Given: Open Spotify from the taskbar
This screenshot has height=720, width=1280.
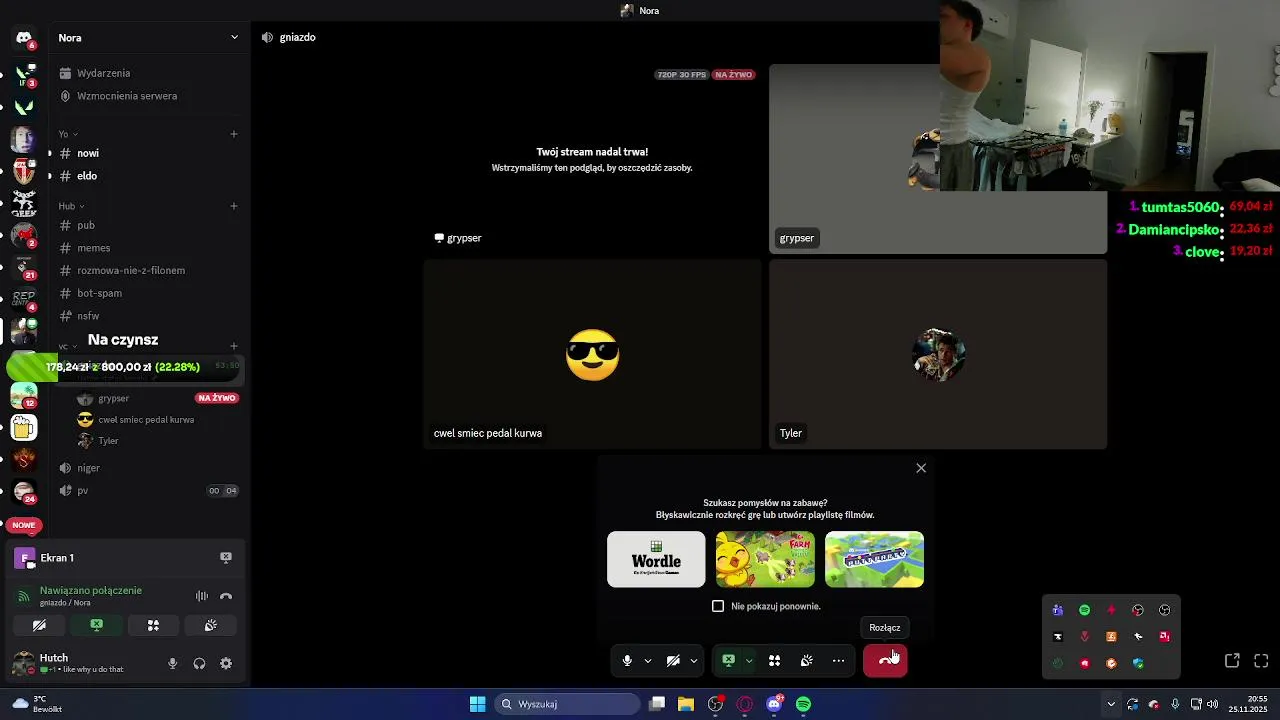Looking at the screenshot, I should click(x=803, y=704).
